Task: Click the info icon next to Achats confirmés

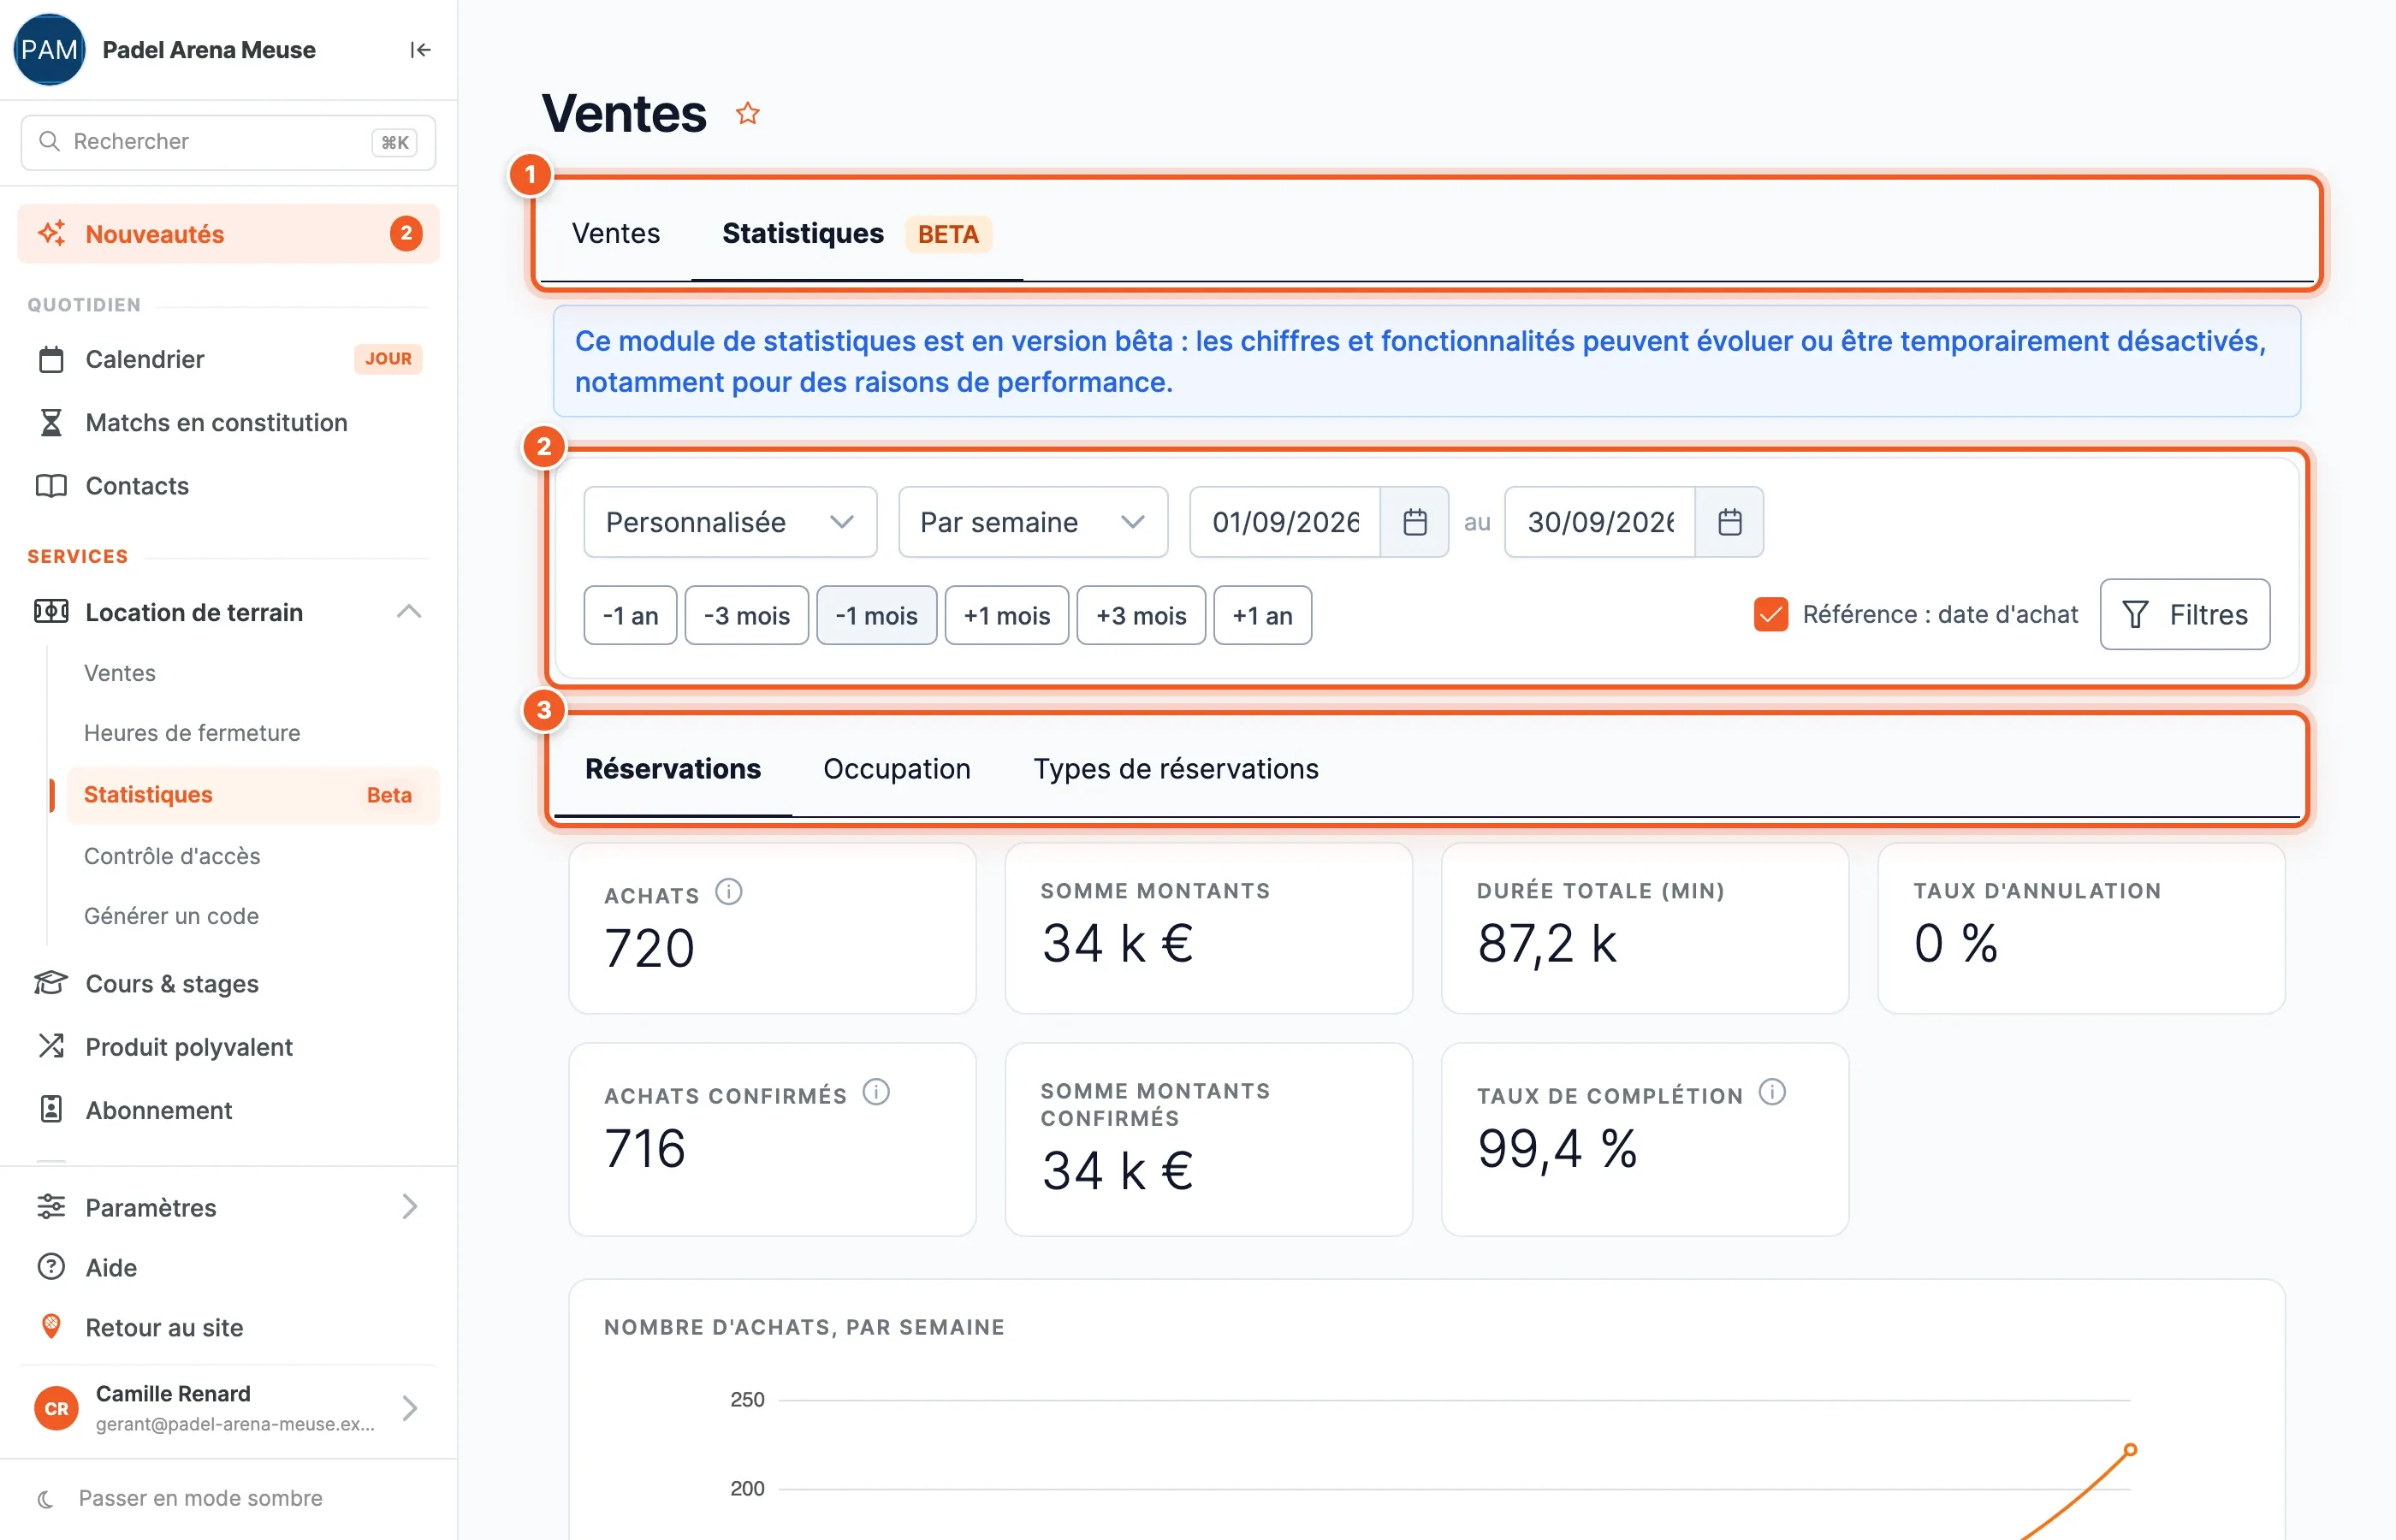Action: tap(876, 1092)
